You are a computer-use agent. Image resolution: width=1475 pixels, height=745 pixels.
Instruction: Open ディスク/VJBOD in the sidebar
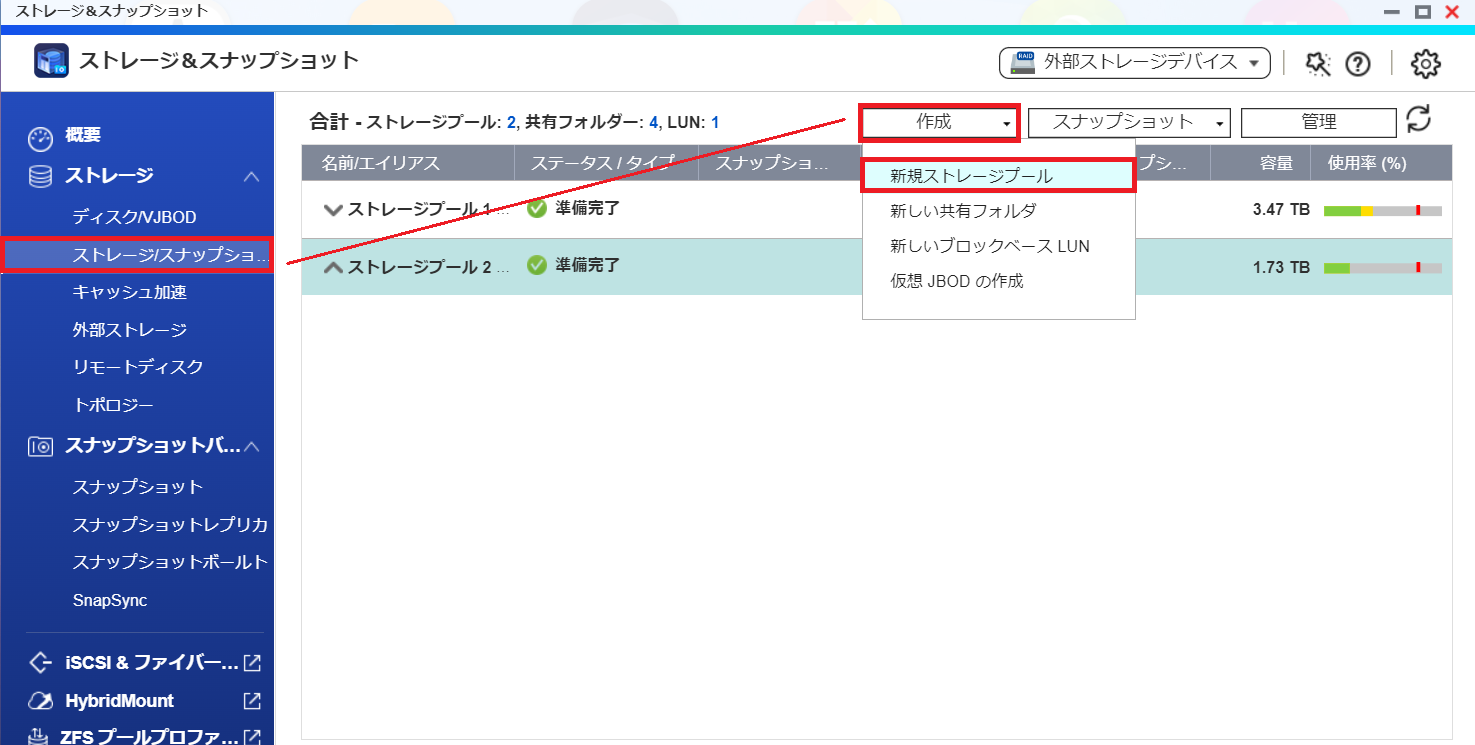click(x=134, y=217)
